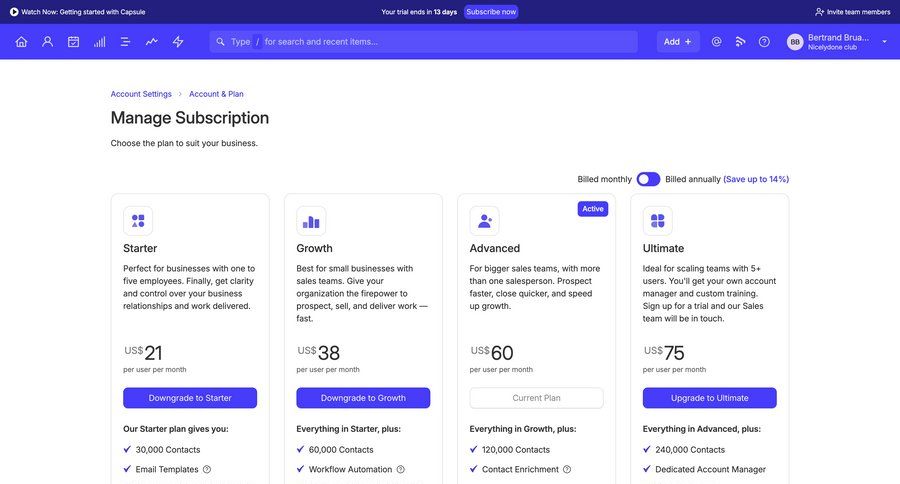Click Invite team members link

click(x=852, y=12)
